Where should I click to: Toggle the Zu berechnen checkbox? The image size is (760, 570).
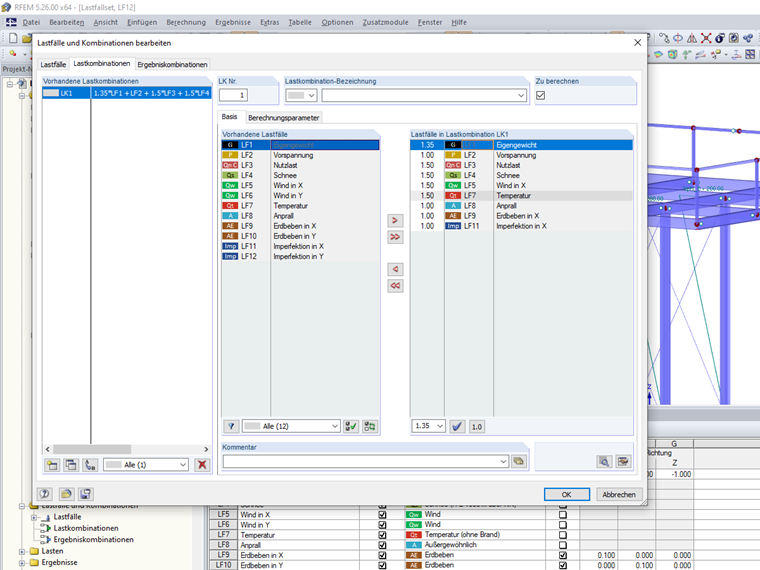(540, 95)
